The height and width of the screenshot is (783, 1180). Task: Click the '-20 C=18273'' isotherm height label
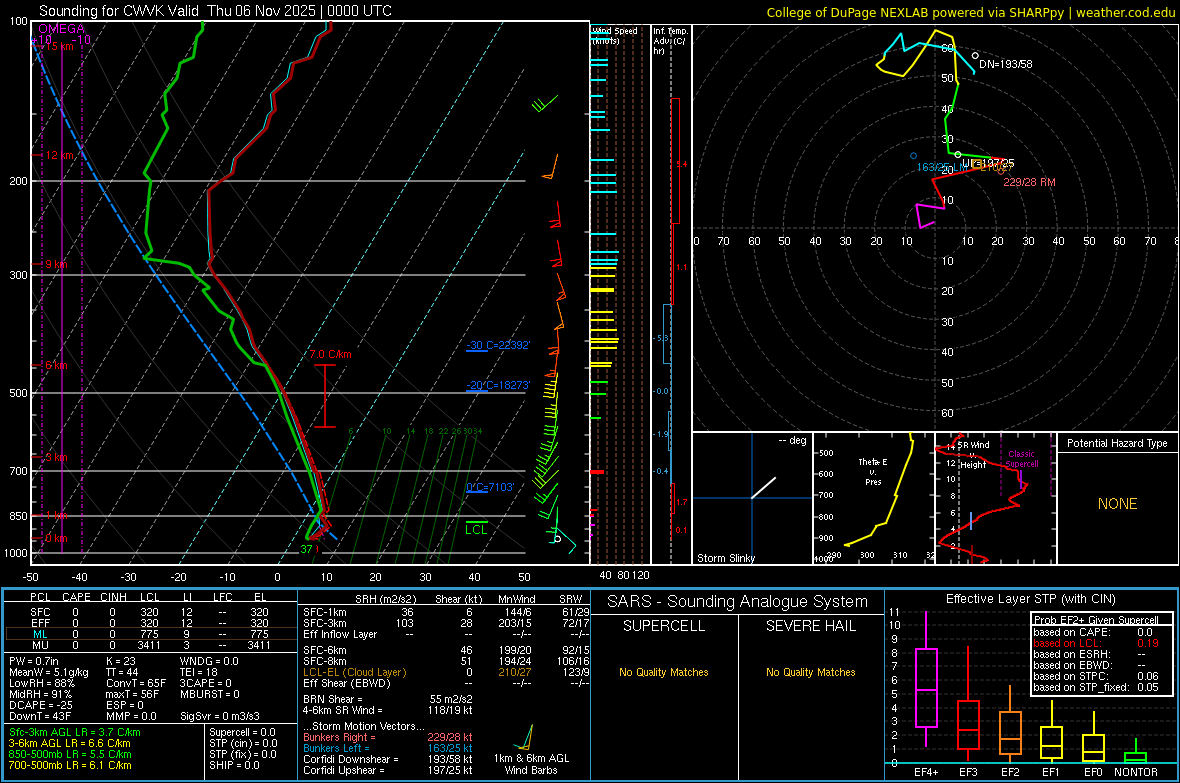(x=498, y=385)
